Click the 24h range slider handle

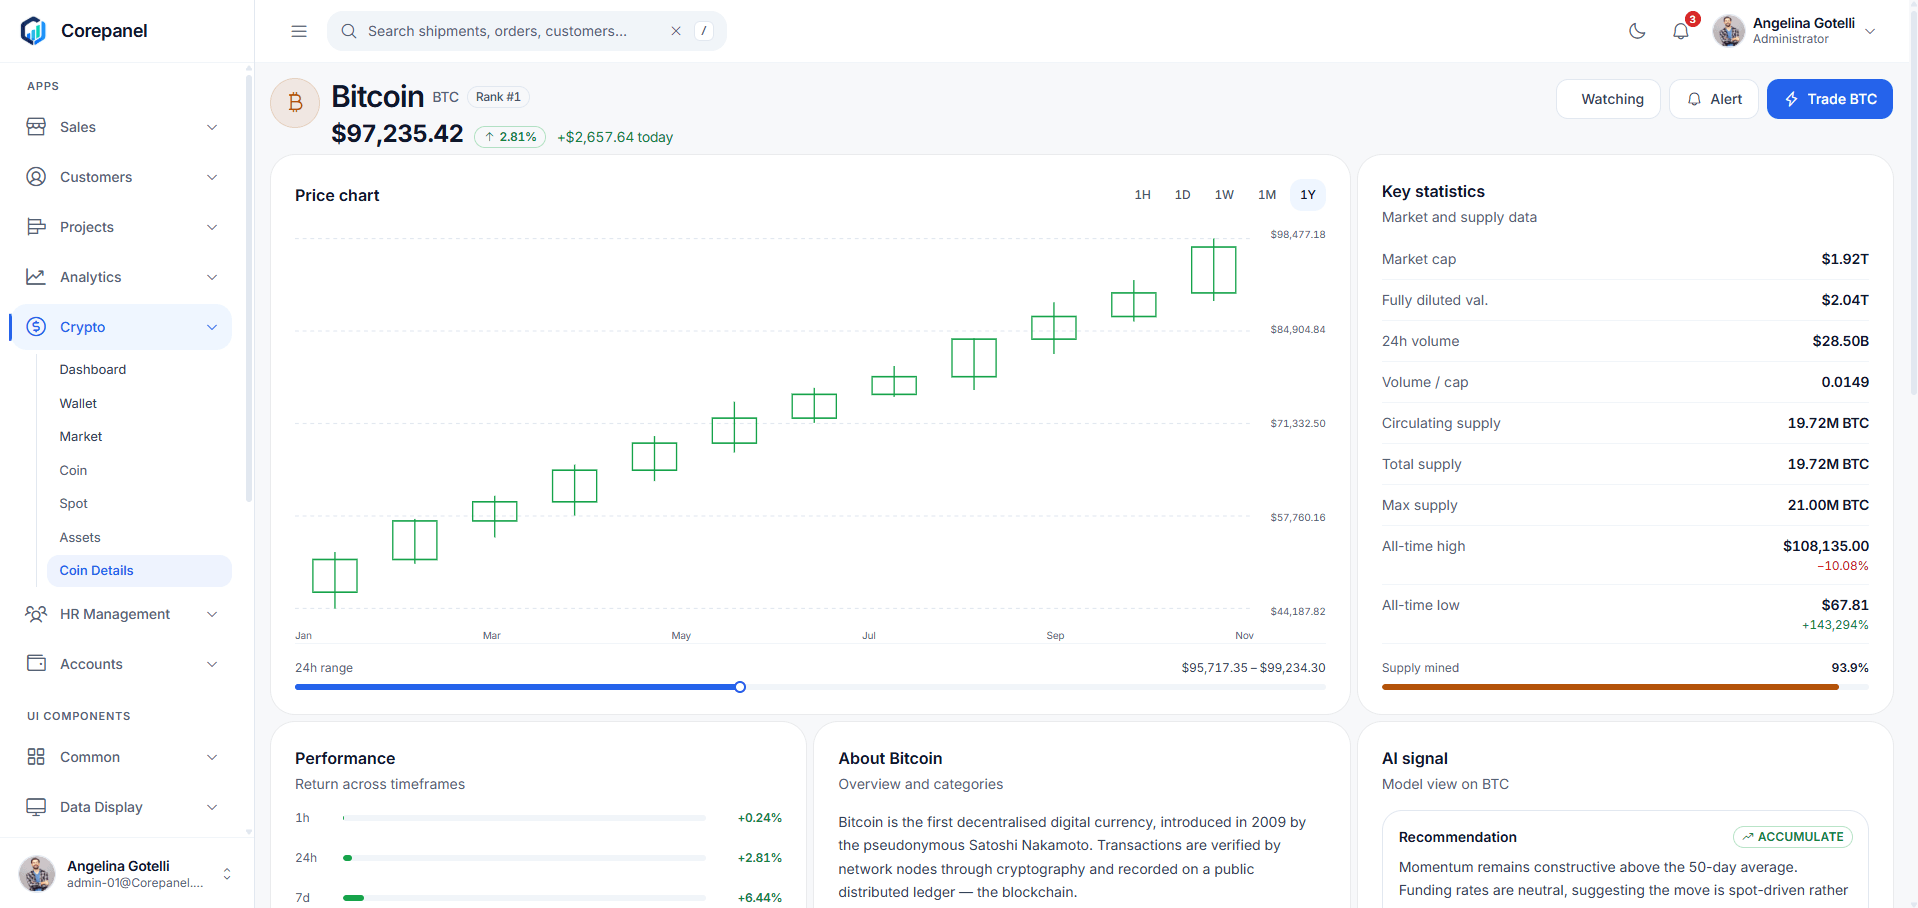[740, 687]
